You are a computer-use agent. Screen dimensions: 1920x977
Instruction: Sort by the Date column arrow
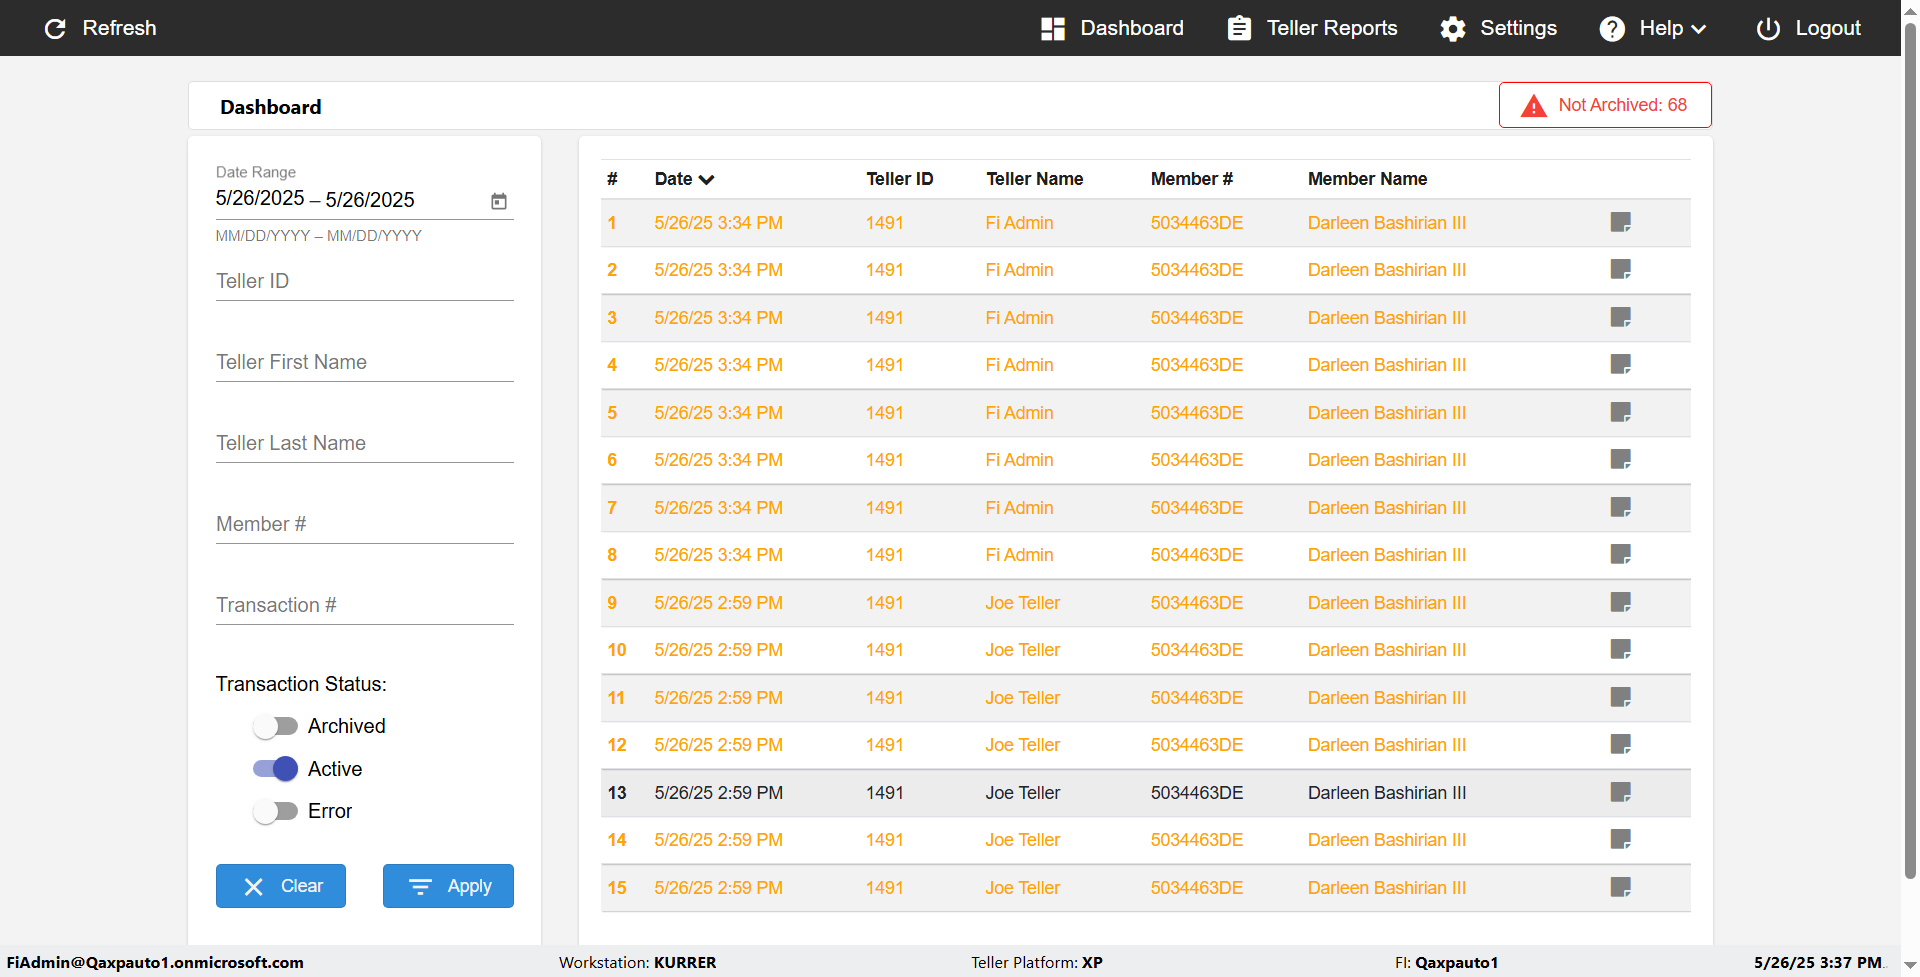(707, 180)
